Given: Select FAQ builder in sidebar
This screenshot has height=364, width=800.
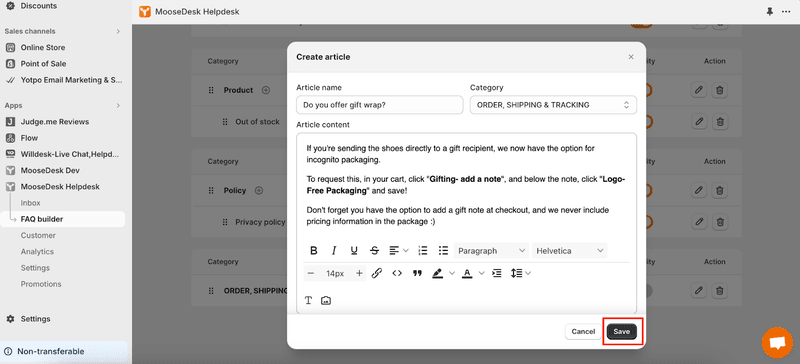Looking at the screenshot, I should [62, 219].
